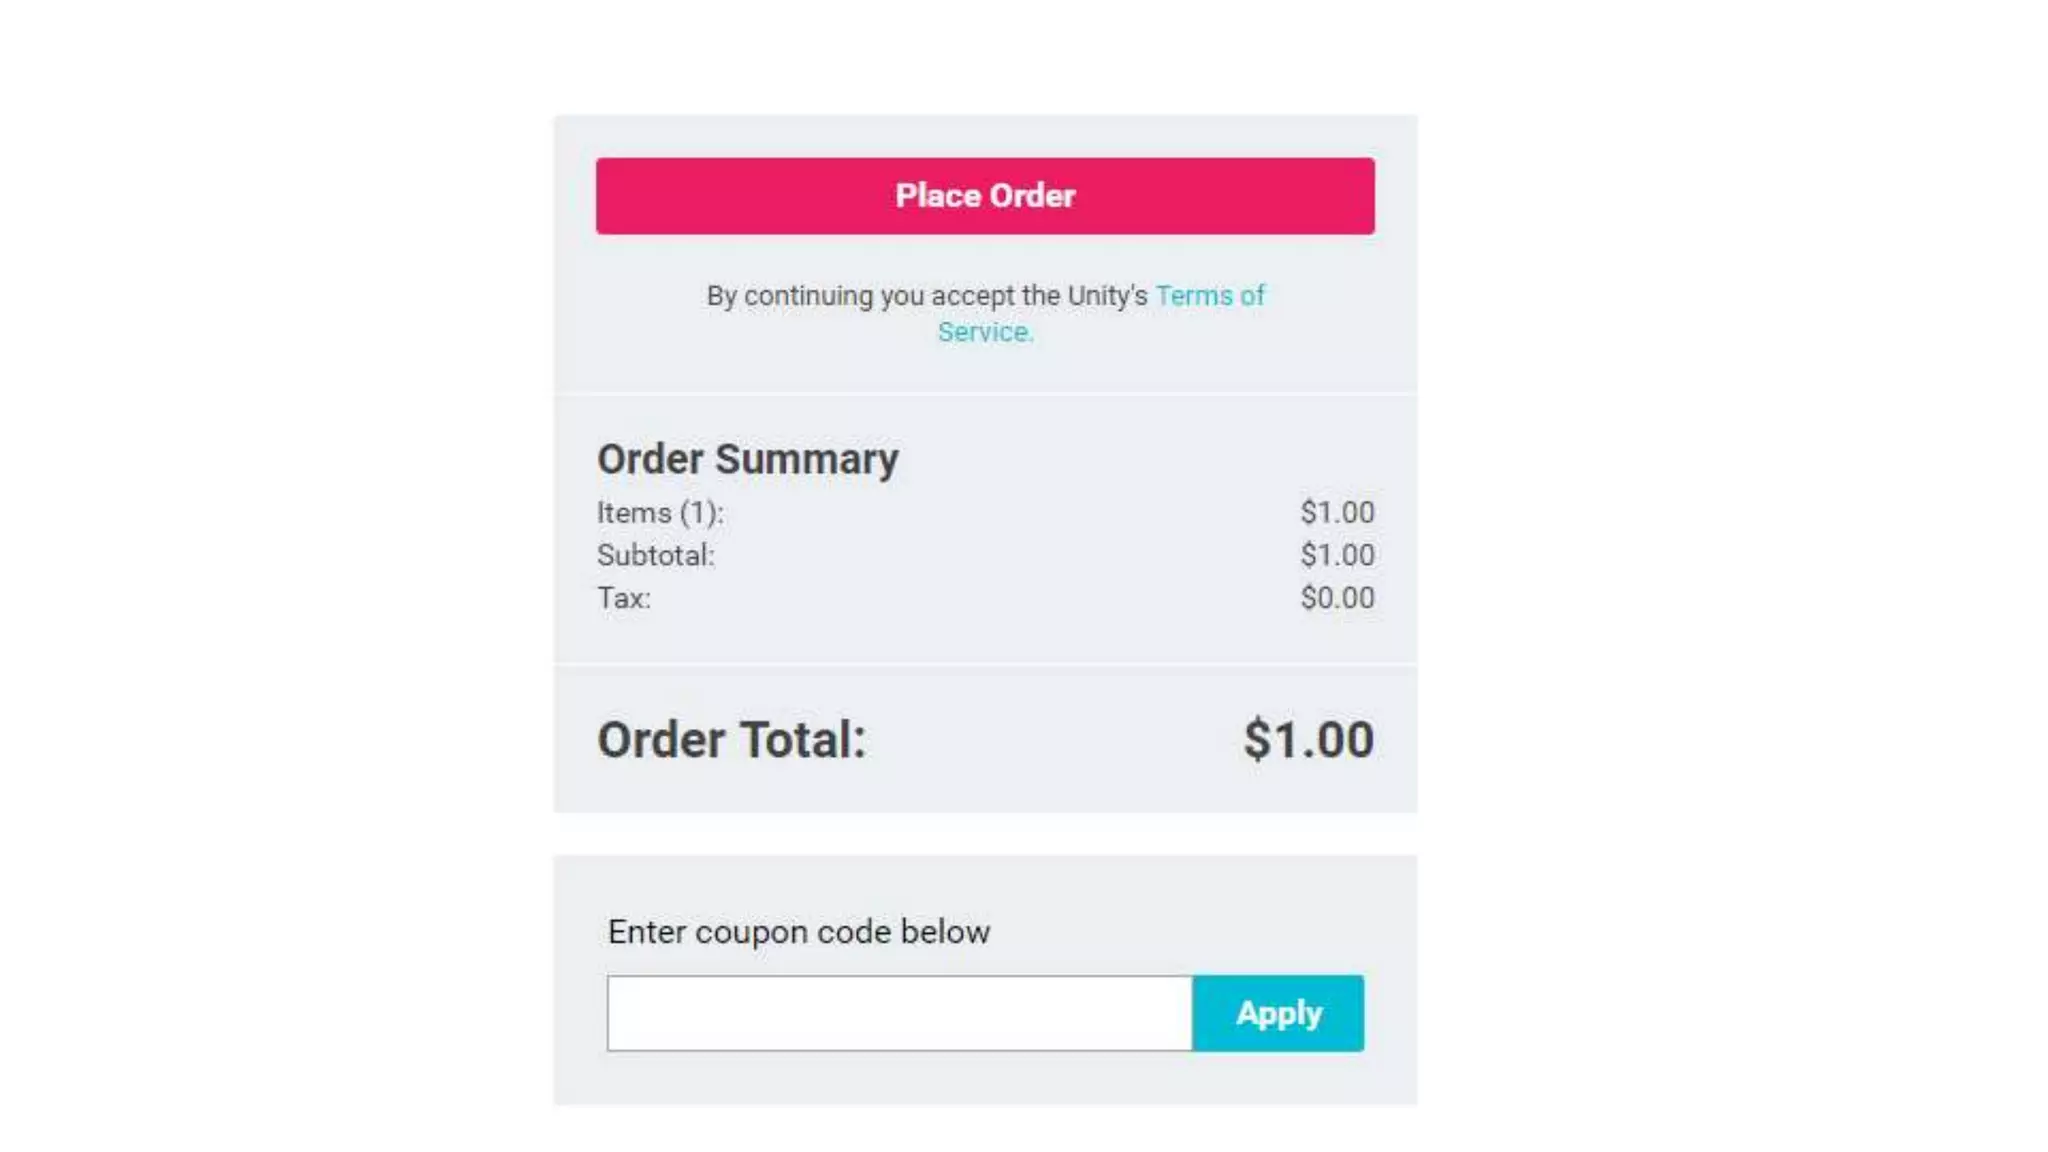Click the word 'Unity's' in the disclaimer

tap(1107, 296)
